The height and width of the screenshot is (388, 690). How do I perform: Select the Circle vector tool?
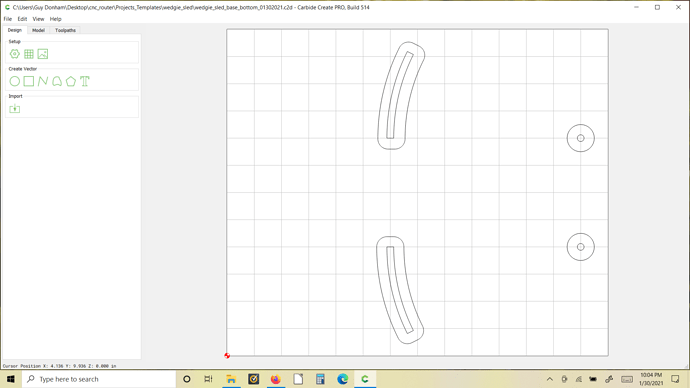(x=15, y=81)
